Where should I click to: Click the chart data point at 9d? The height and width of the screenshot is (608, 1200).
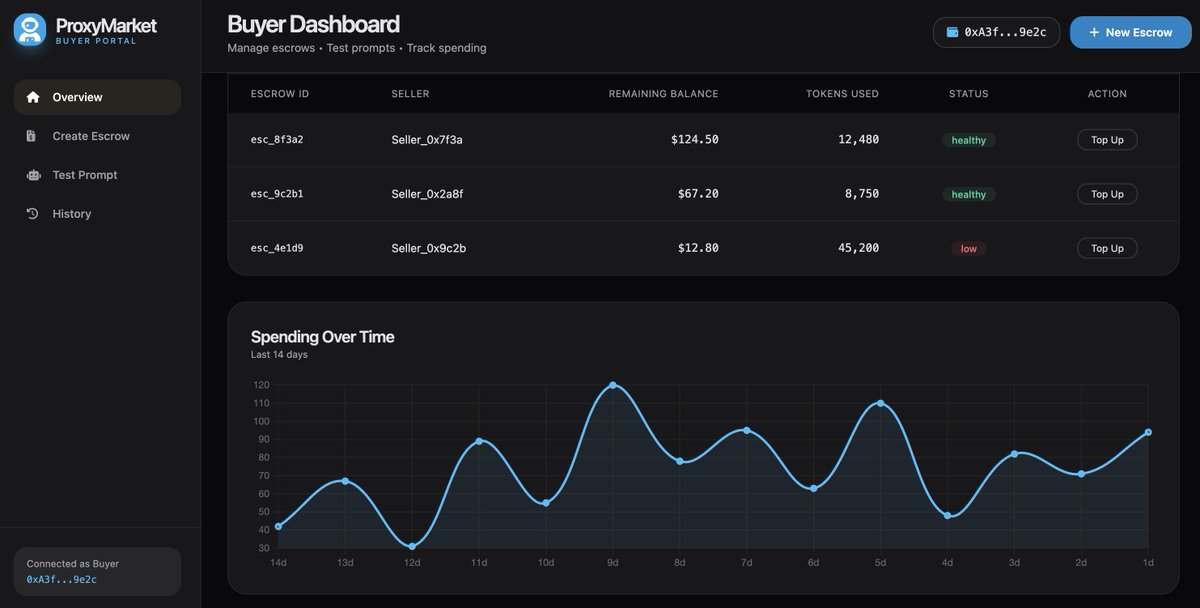pos(613,385)
